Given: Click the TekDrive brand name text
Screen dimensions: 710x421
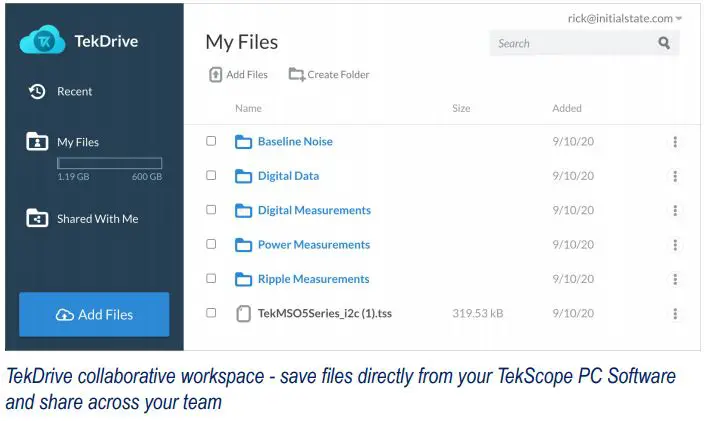Looking at the screenshot, I should [x=106, y=41].
